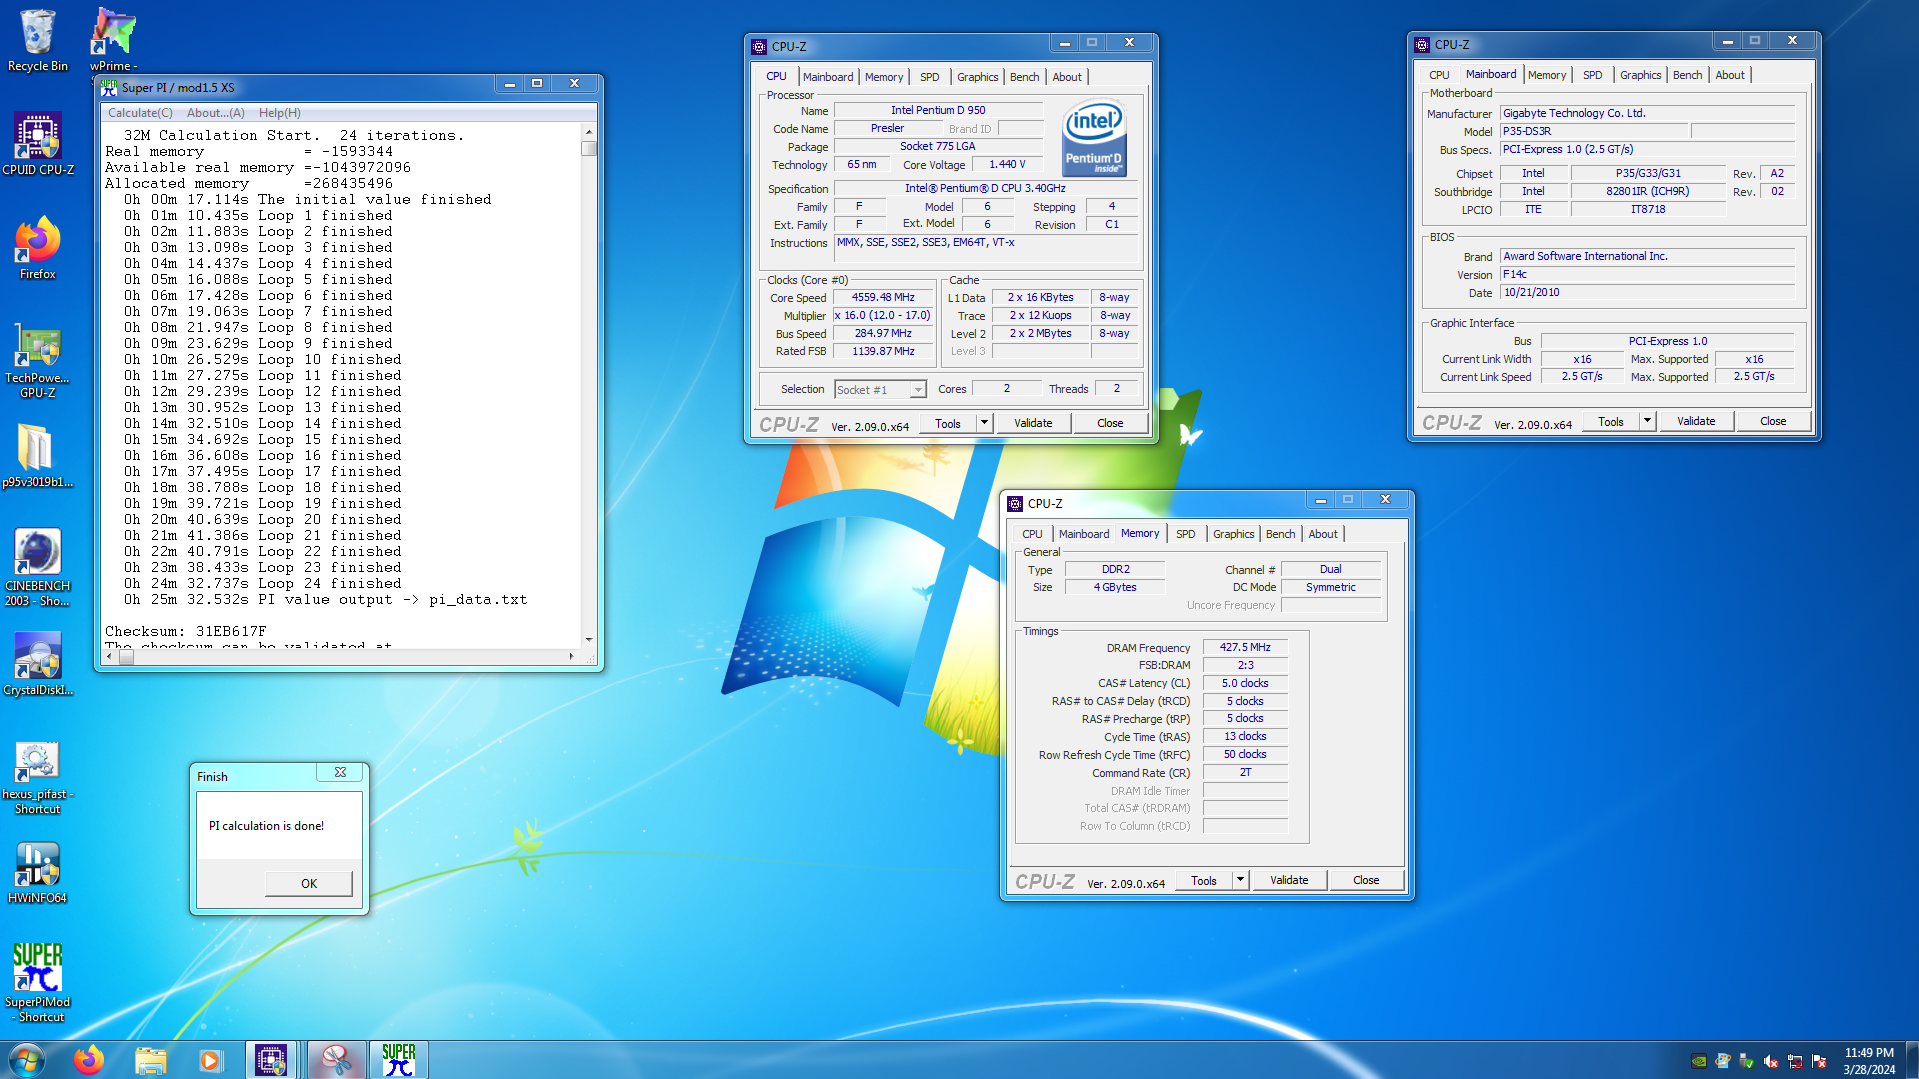Open the Windows Start menu
Screen dimensions: 1919x1079
pos(27,1060)
